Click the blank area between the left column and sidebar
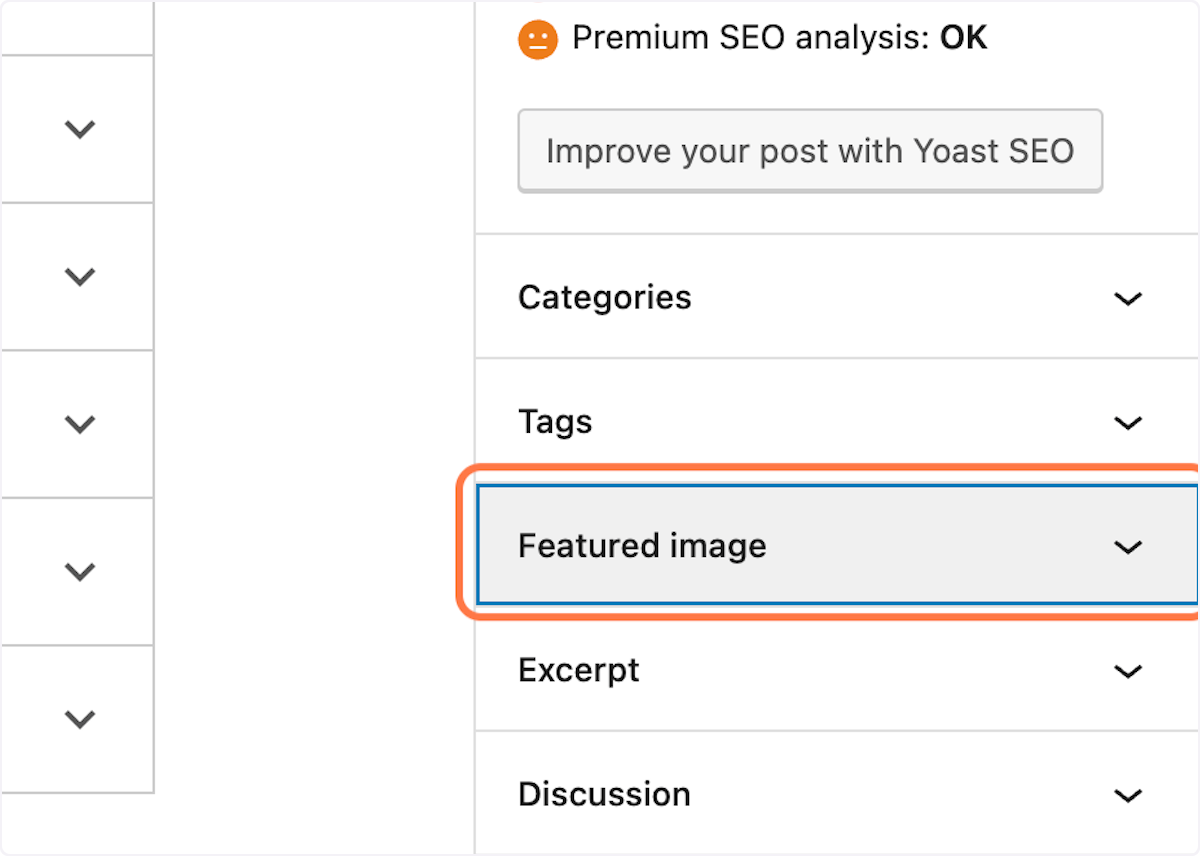 click(x=314, y=428)
